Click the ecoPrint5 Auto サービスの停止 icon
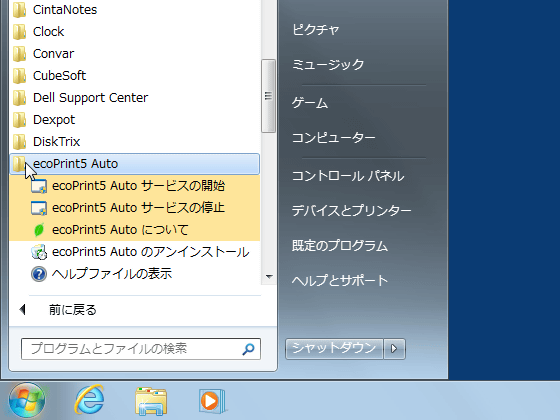The width and height of the screenshot is (560, 420). (x=39, y=208)
